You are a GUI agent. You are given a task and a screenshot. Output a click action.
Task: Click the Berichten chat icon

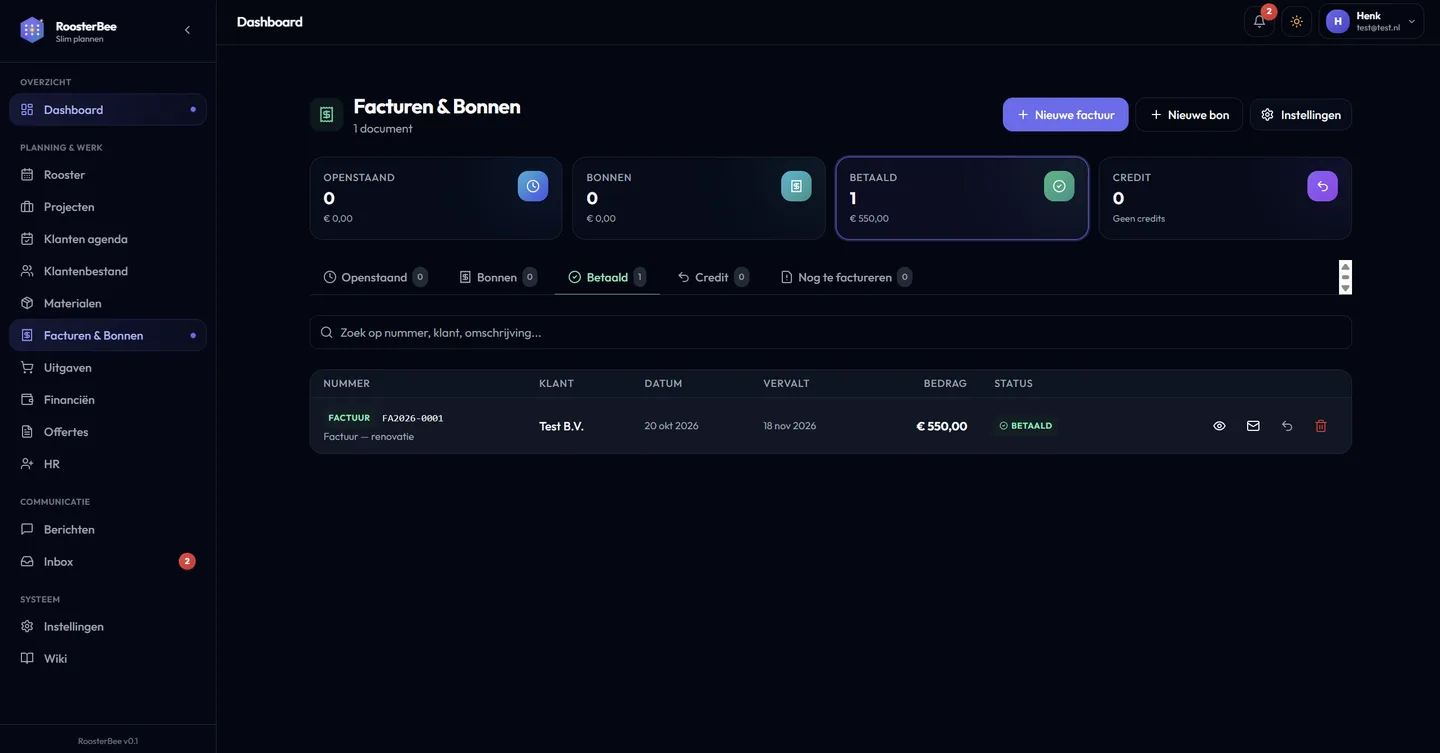[x=27, y=529]
